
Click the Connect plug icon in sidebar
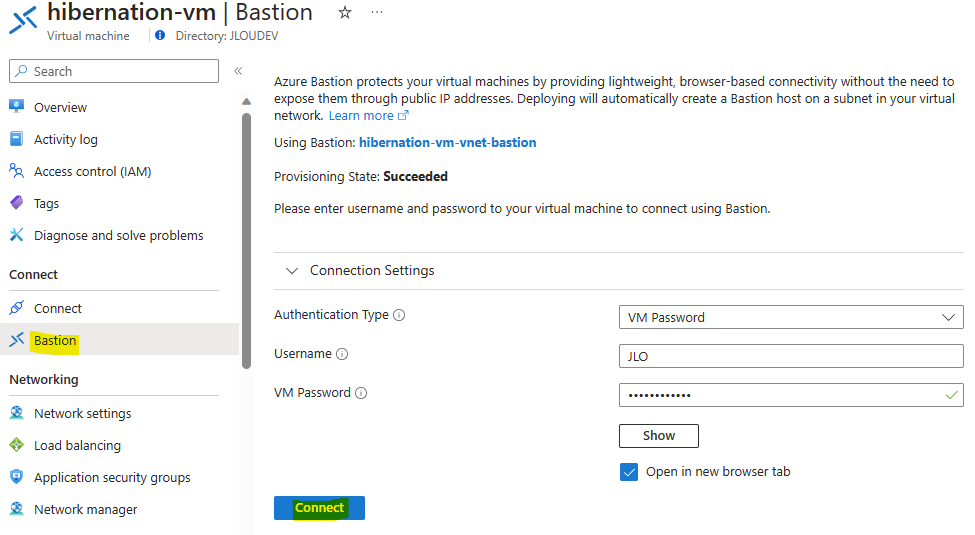pyautogui.click(x=17, y=307)
